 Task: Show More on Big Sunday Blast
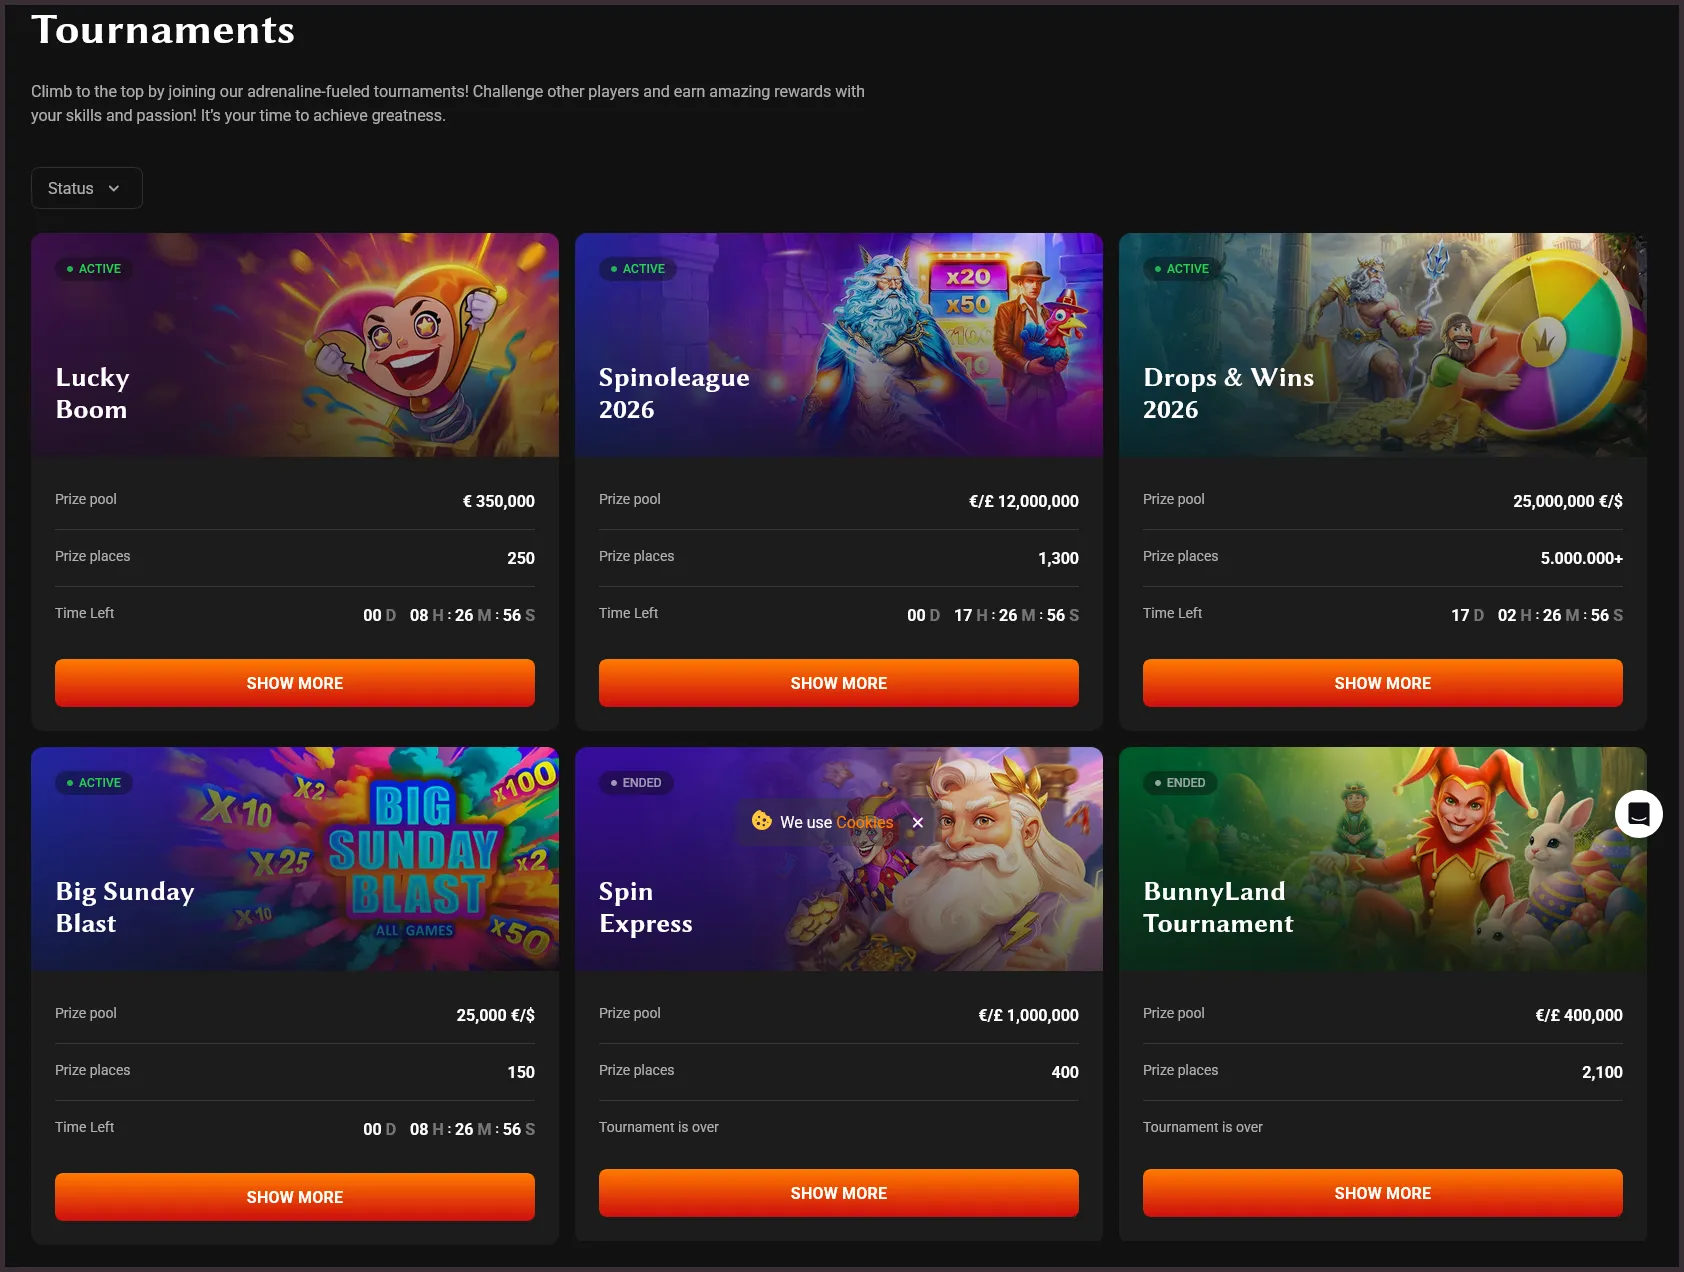[294, 1196]
